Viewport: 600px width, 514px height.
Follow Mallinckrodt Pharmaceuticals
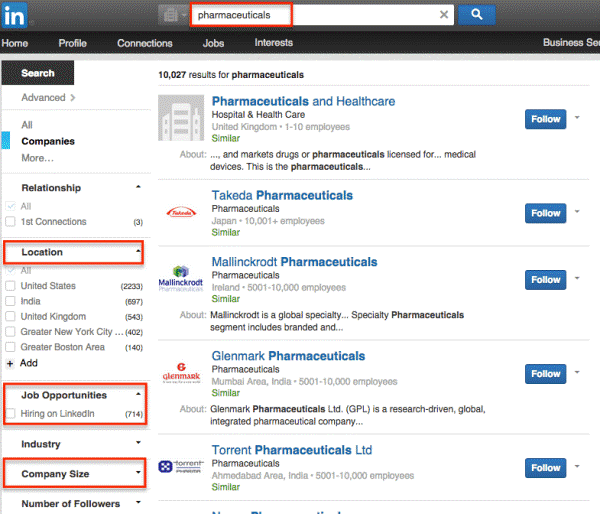pyautogui.click(x=545, y=280)
